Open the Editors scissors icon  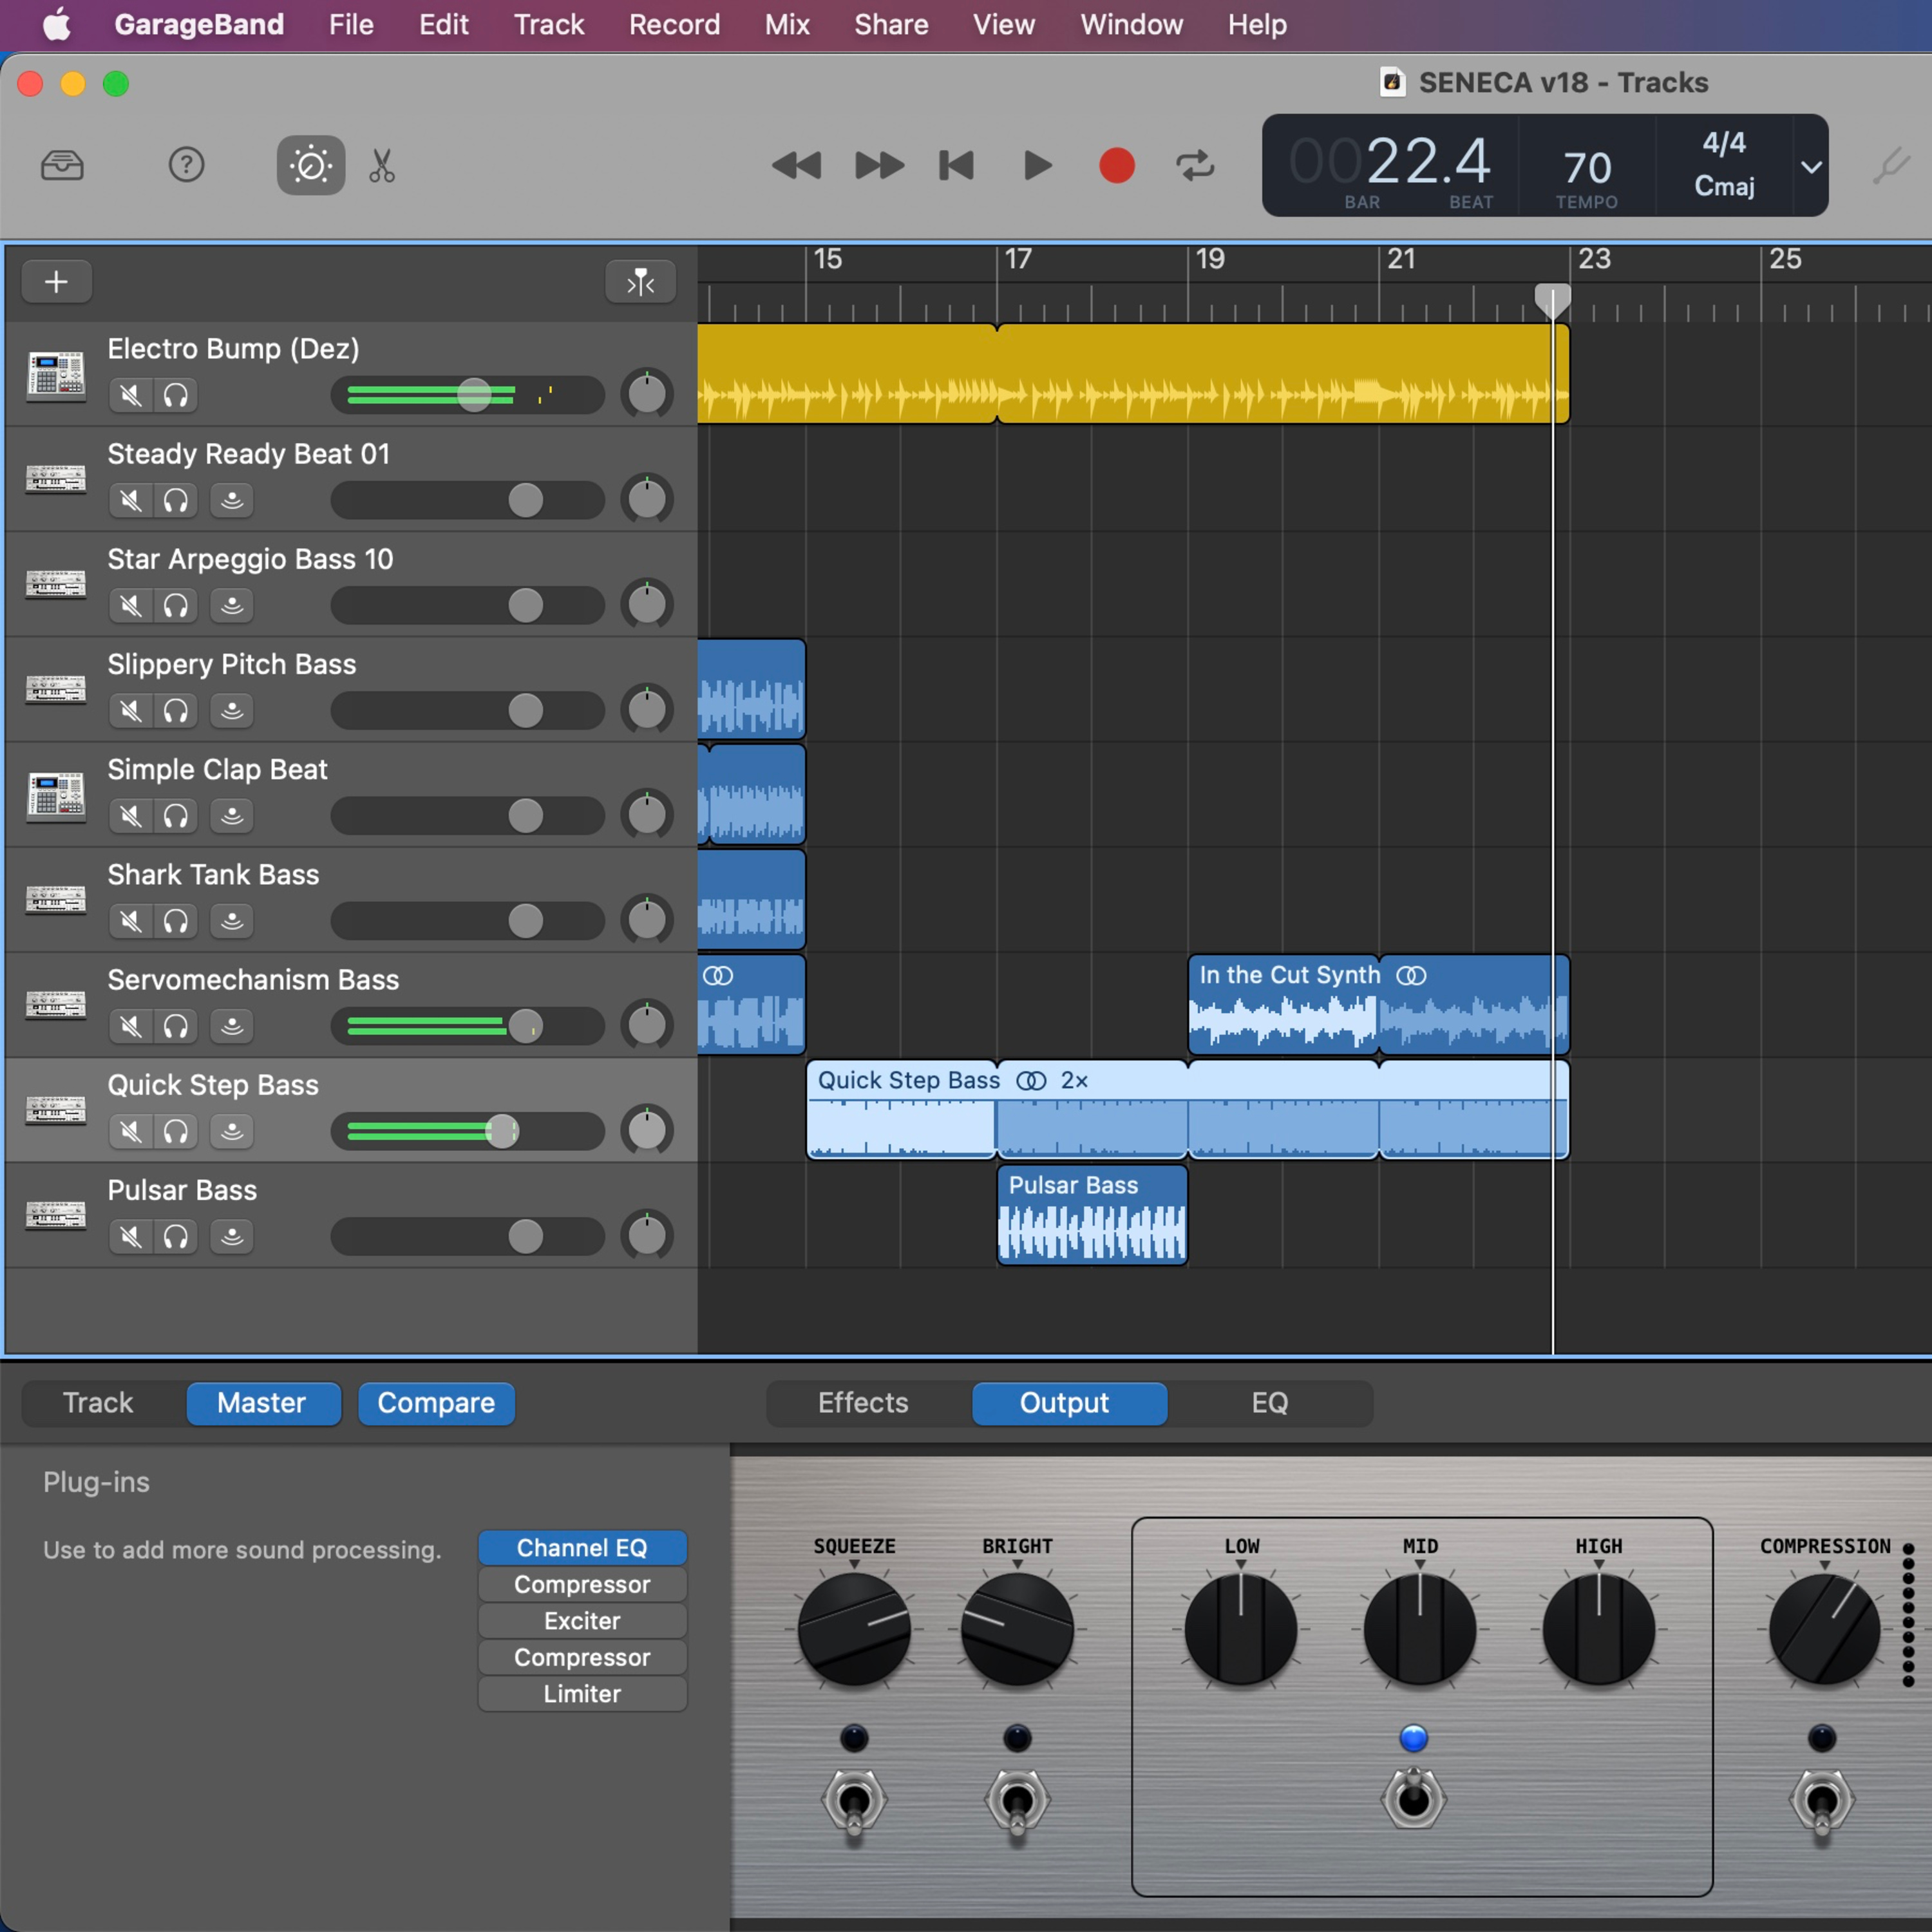pyautogui.click(x=382, y=165)
